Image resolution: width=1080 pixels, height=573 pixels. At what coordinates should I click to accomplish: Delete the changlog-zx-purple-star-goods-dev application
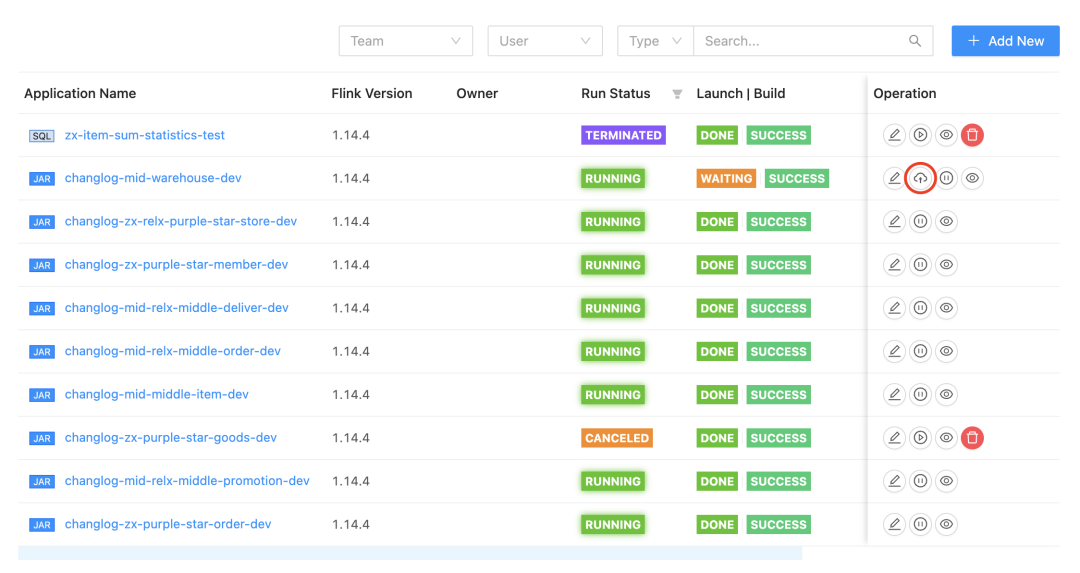972,438
